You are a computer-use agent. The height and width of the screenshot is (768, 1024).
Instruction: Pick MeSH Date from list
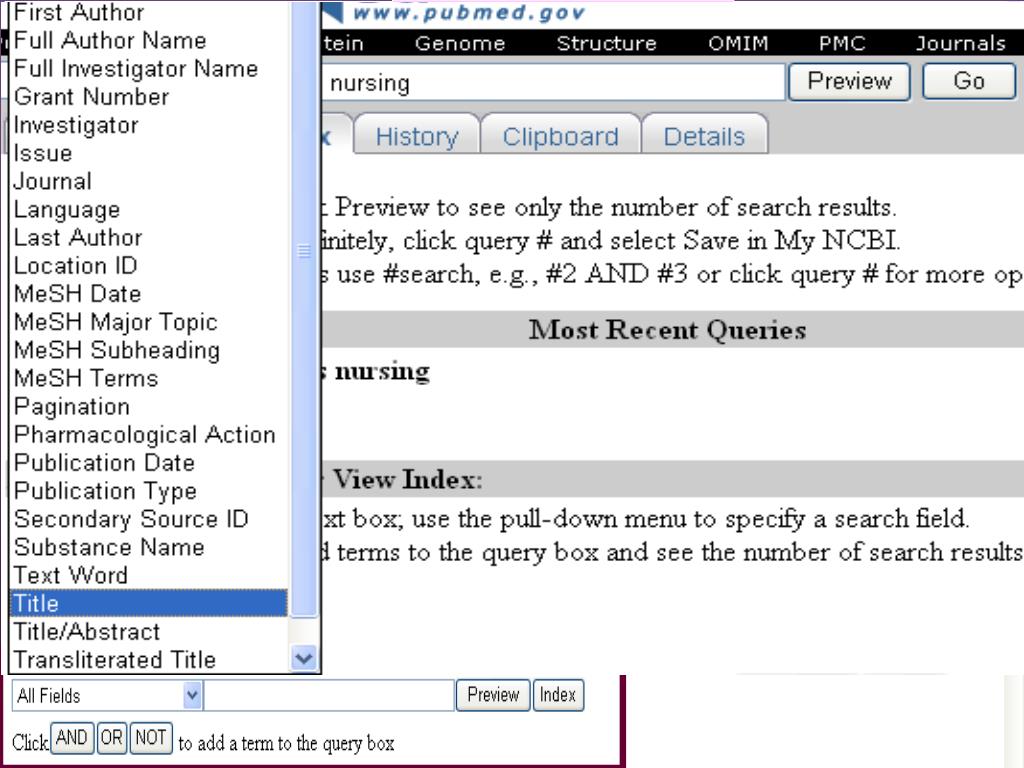pyautogui.click(x=149, y=293)
